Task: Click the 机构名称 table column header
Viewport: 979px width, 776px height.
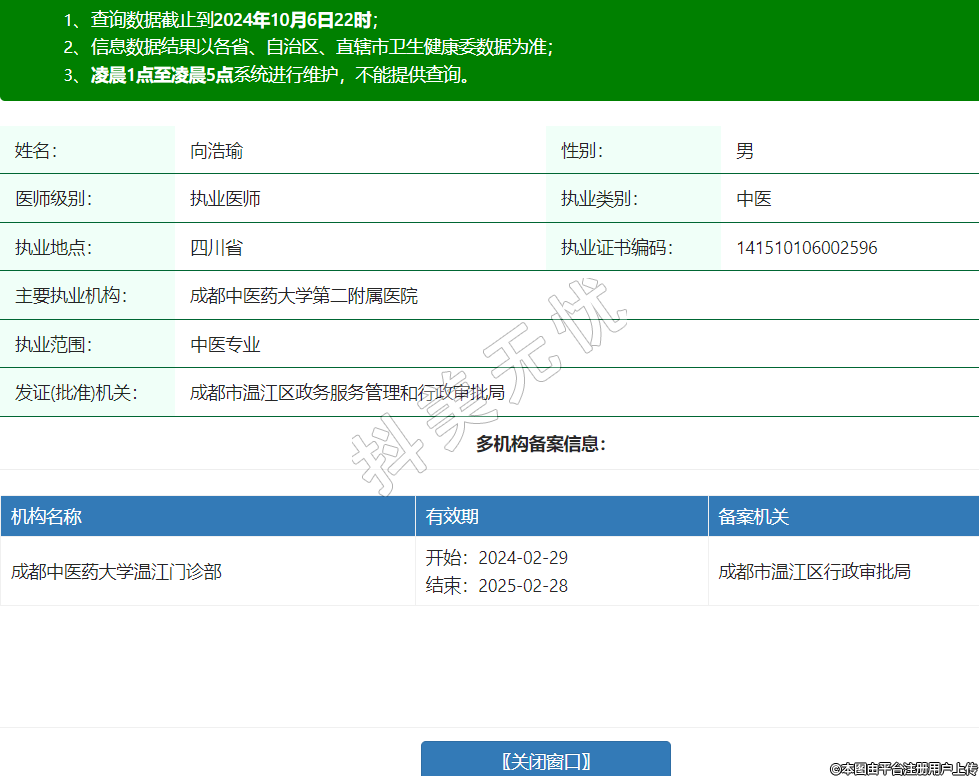Action: 46,517
